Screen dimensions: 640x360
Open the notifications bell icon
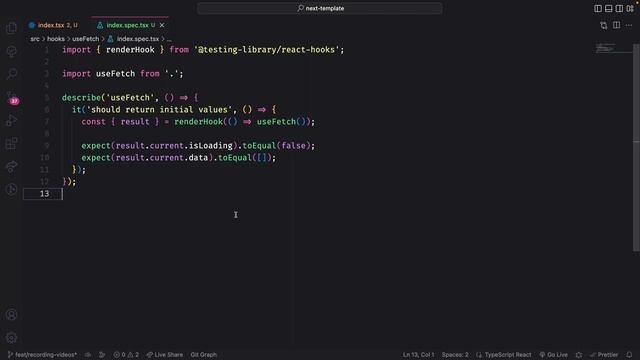[629, 355]
